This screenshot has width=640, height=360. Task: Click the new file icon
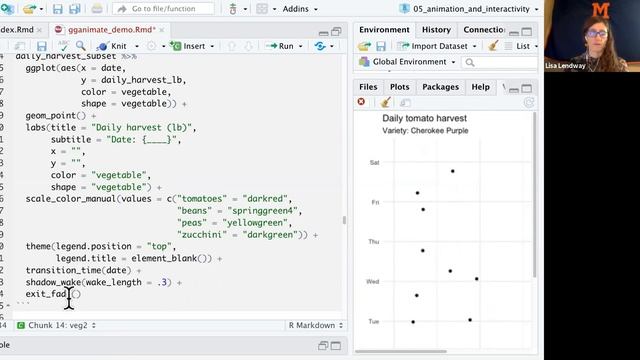point(7,9)
